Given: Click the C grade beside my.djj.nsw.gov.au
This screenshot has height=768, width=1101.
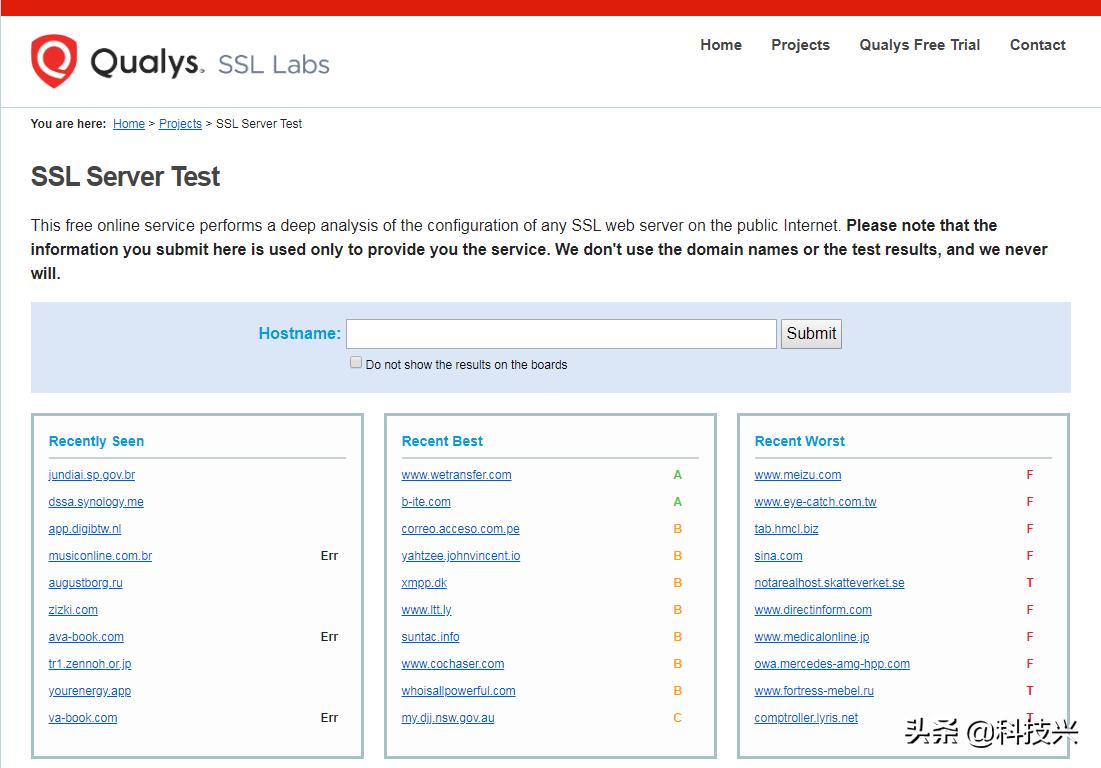Looking at the screenshot, I should tap(677, 717).
